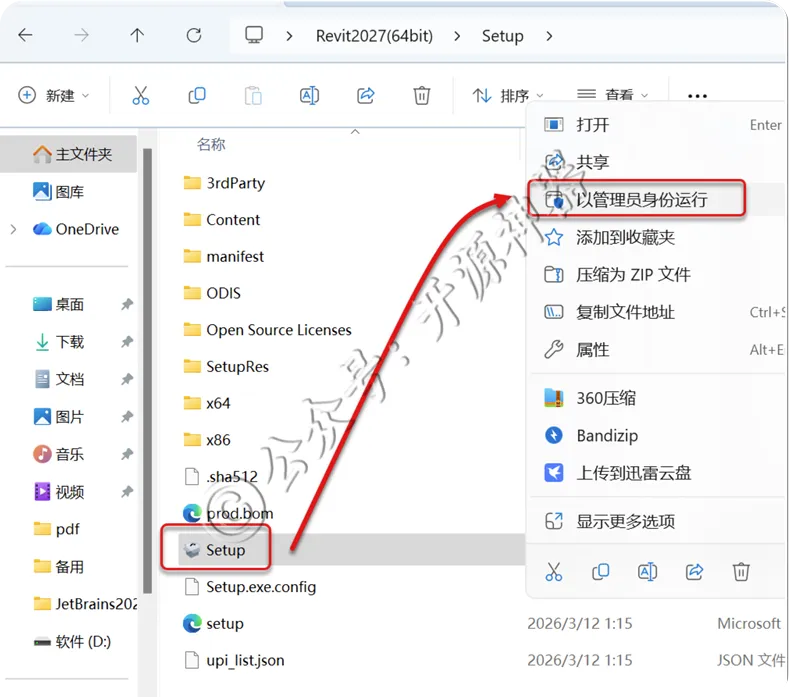The height and width of the screenshot is (697, 789).
Task: Click the Rename icon in the toolbar
Action: (309, 95)
